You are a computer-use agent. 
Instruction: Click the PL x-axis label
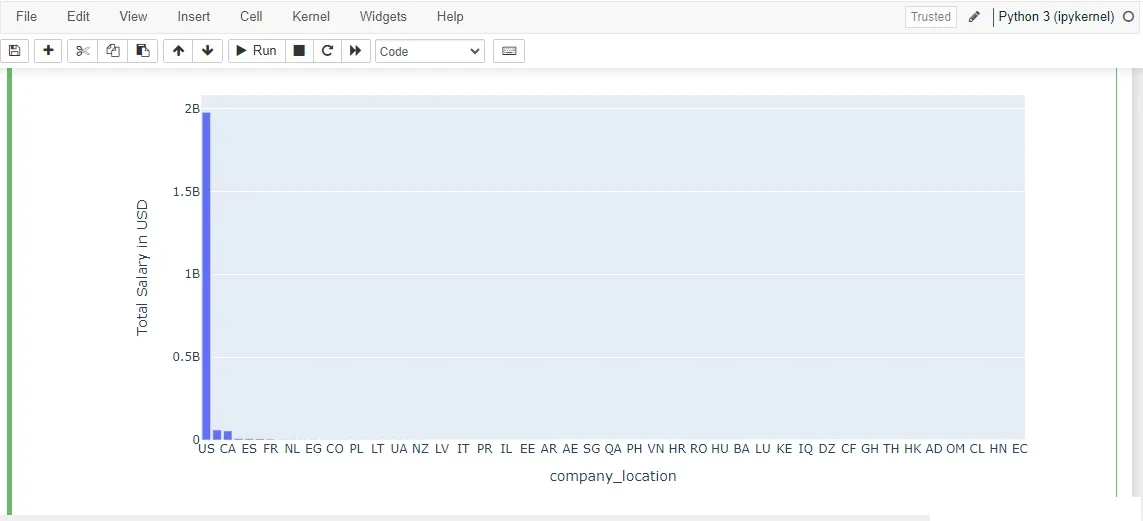point(356,449)
